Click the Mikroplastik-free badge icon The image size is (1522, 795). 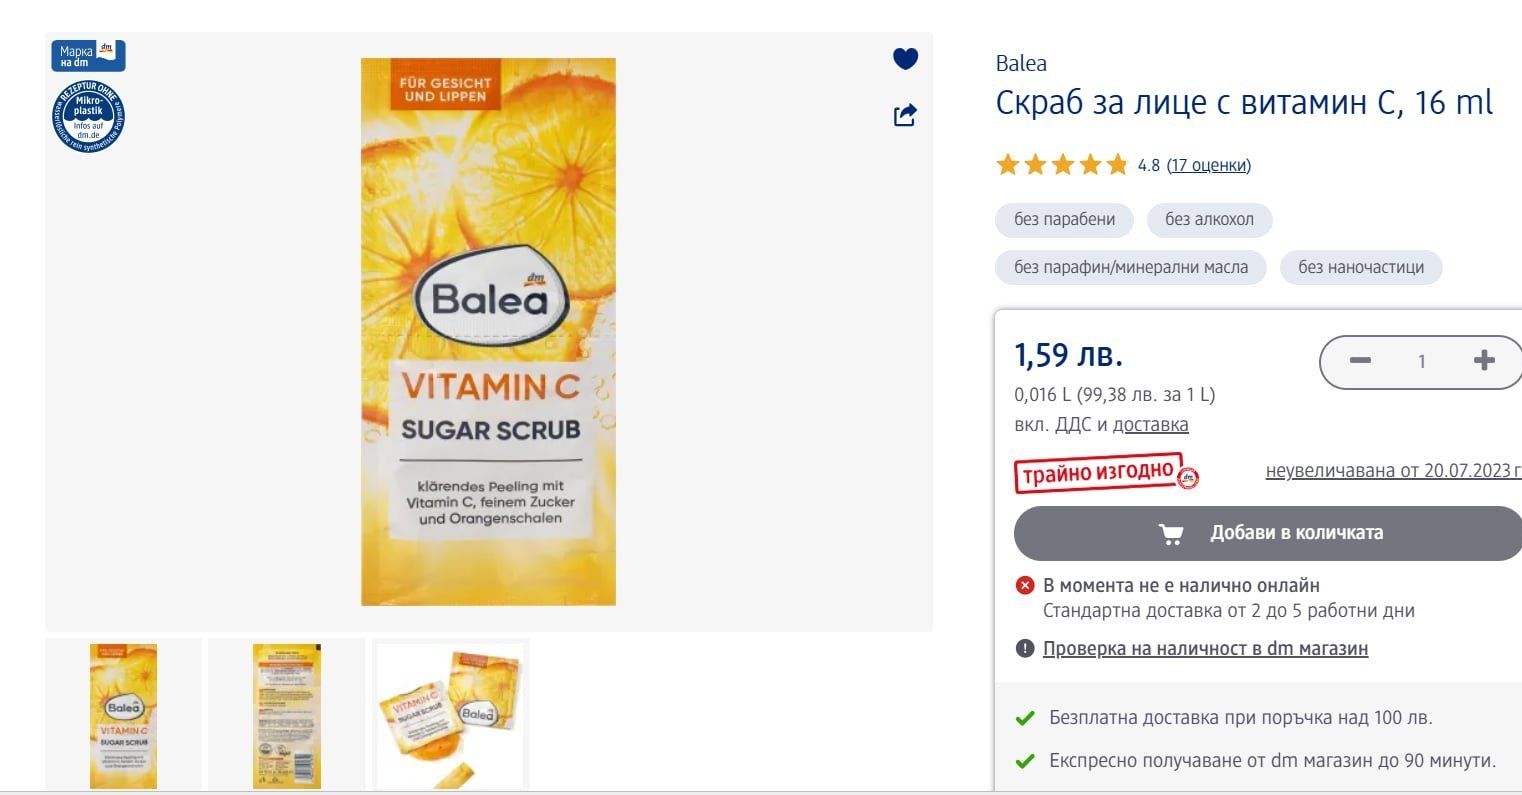pos(88,117)
